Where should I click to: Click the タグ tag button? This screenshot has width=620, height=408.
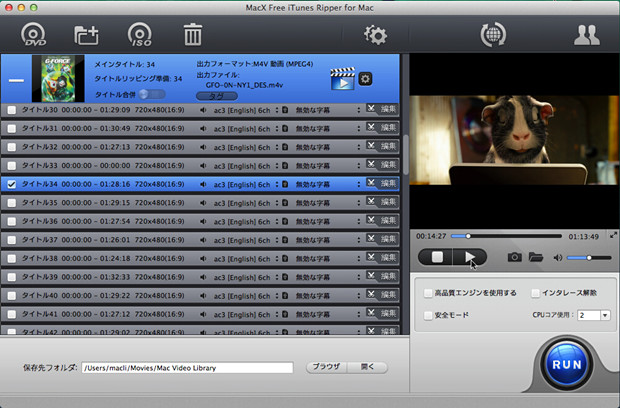(217, 96)
